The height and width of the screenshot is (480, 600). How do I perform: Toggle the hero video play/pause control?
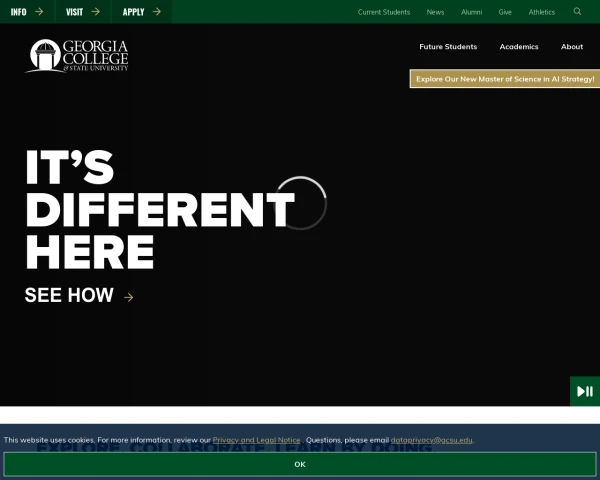585,391
